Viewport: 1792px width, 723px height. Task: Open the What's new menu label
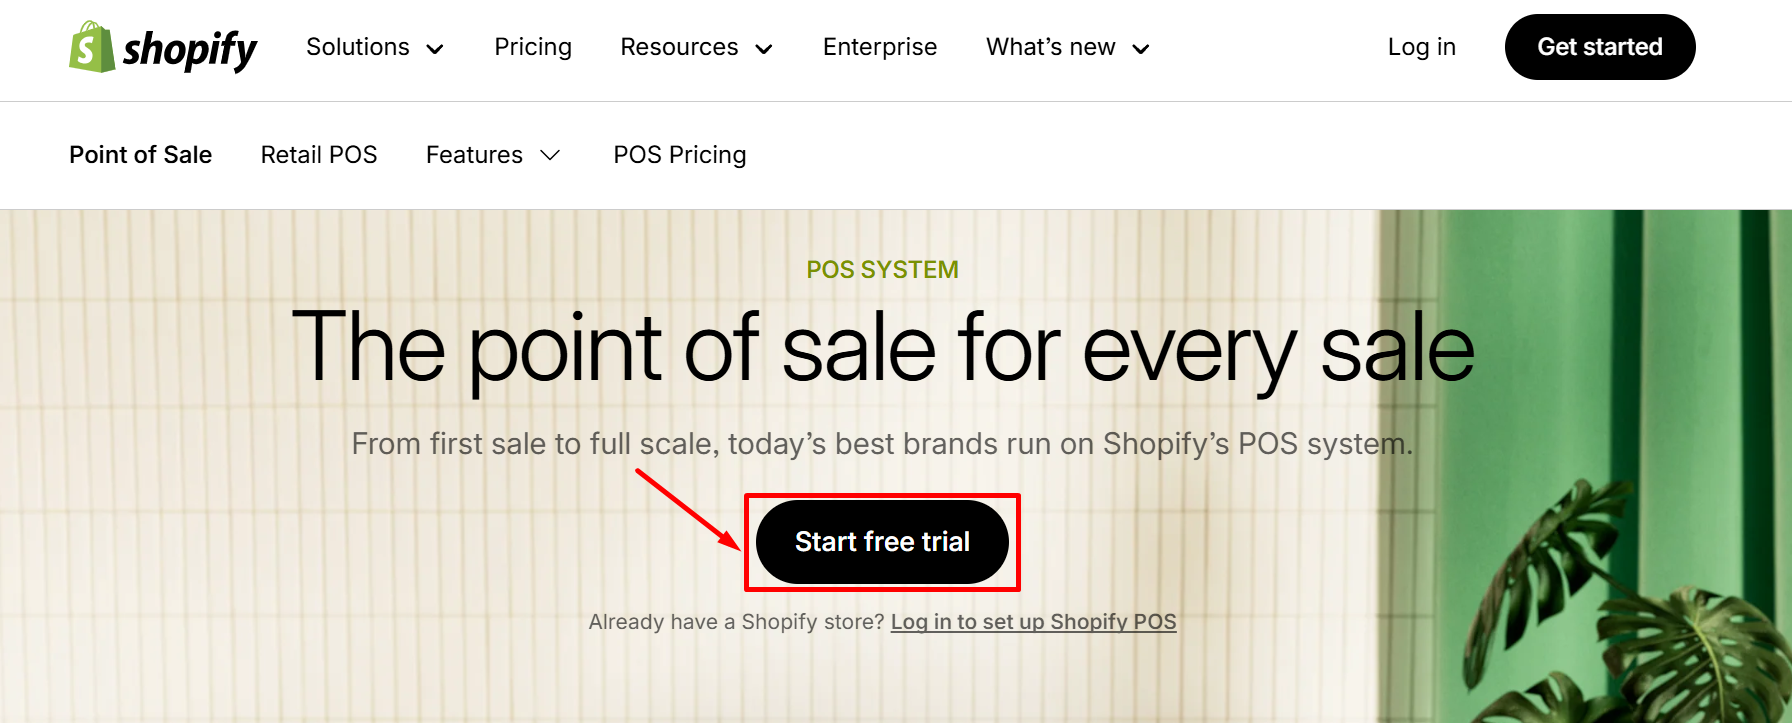1050,47
